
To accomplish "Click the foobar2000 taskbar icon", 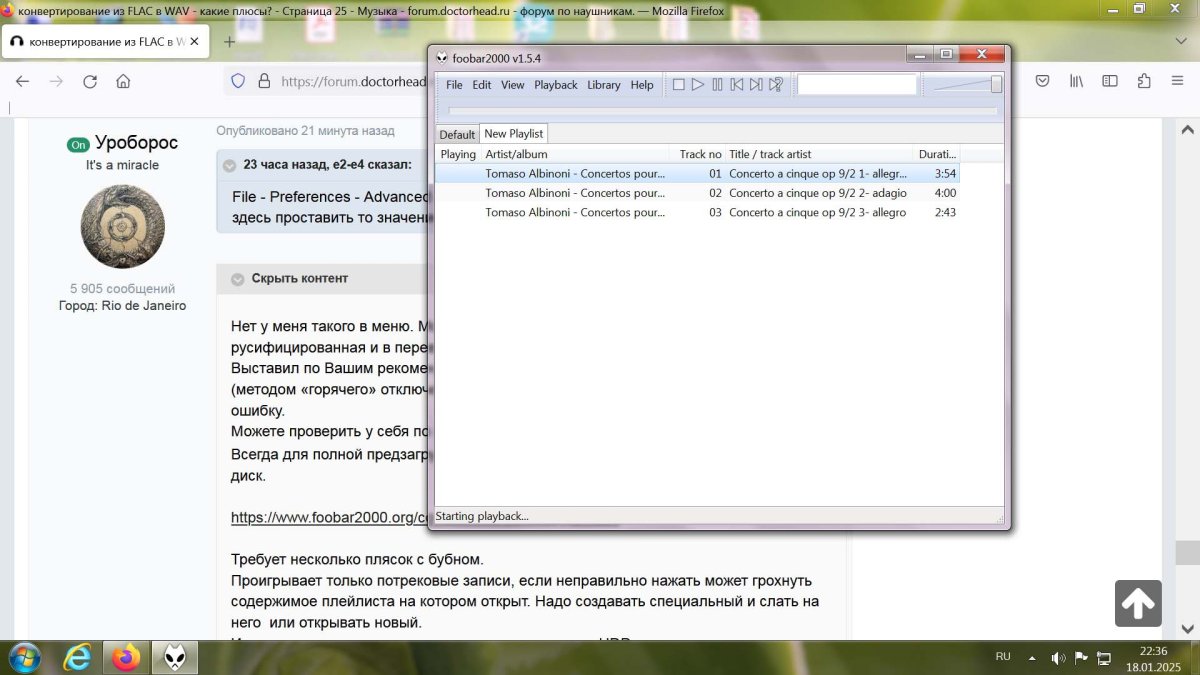I will pos(175,657).
